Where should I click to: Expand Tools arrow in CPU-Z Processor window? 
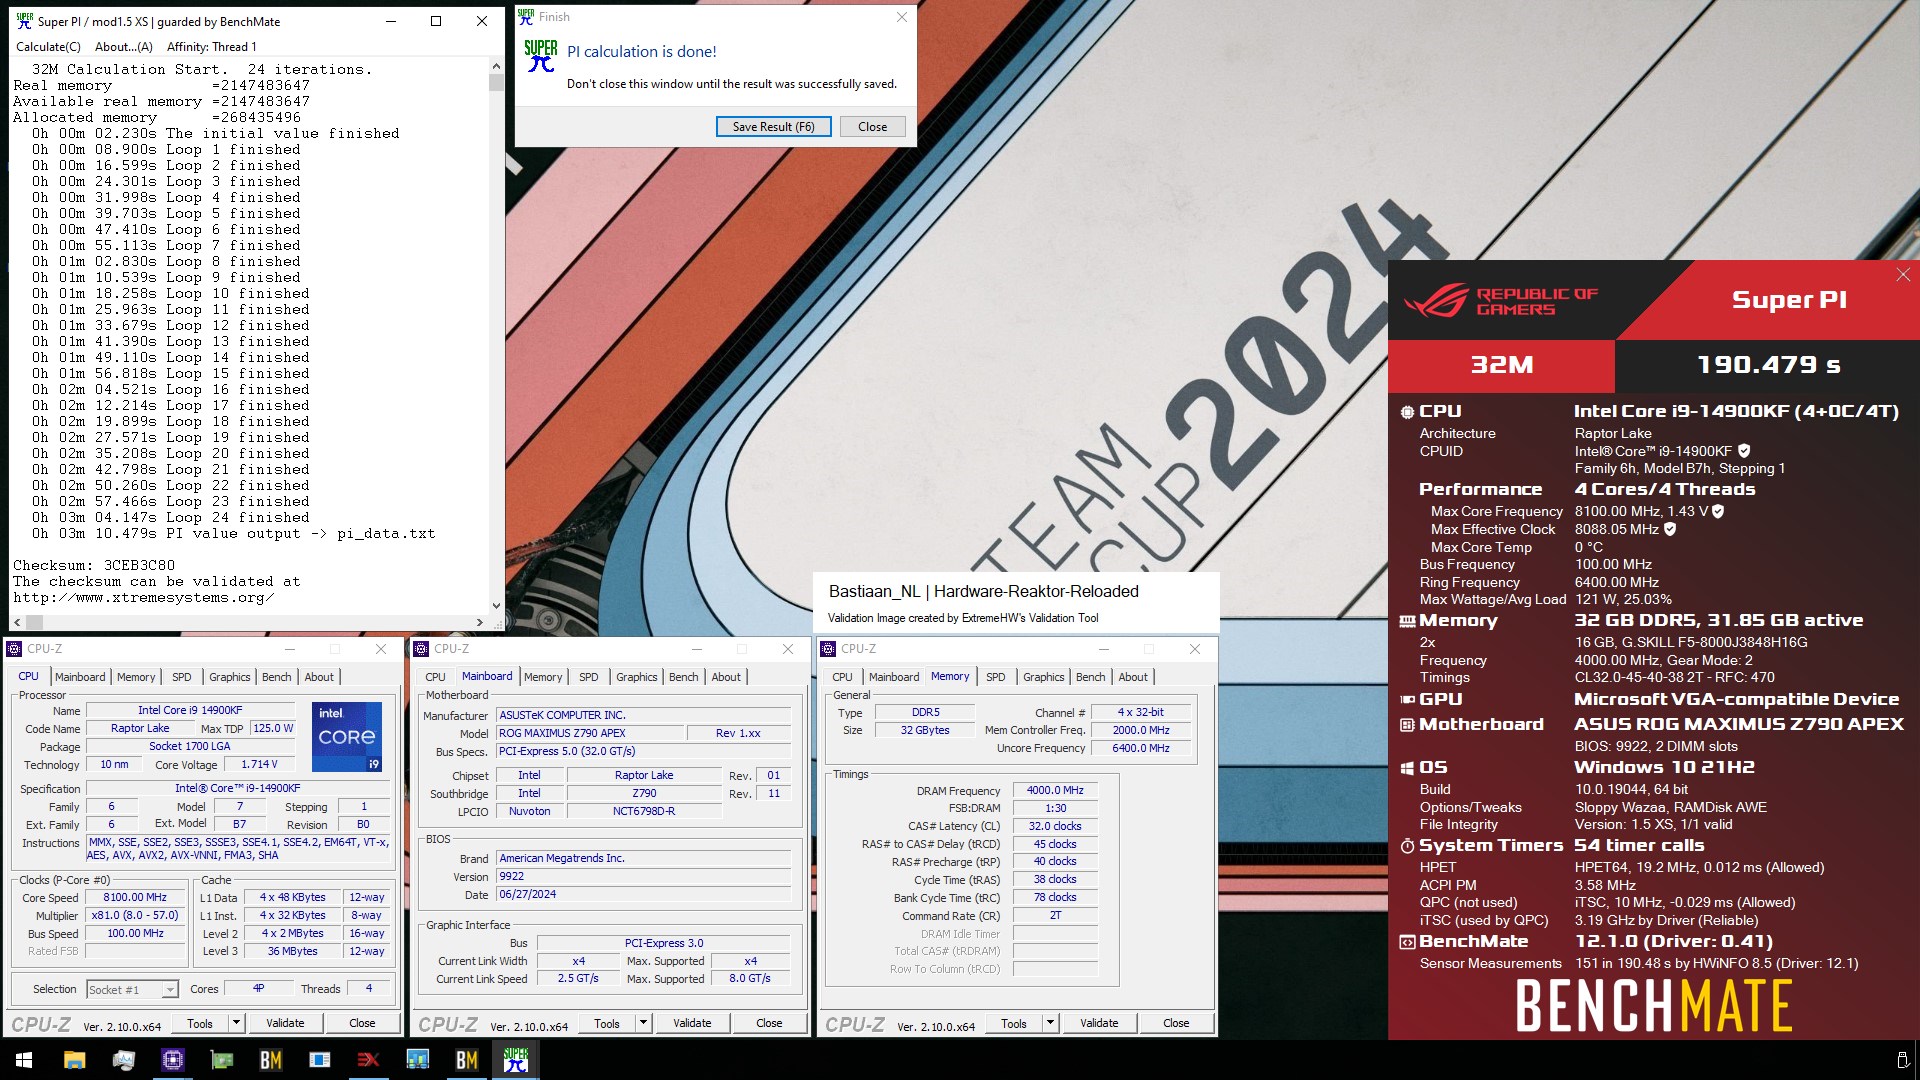(x=236, y=1023)
